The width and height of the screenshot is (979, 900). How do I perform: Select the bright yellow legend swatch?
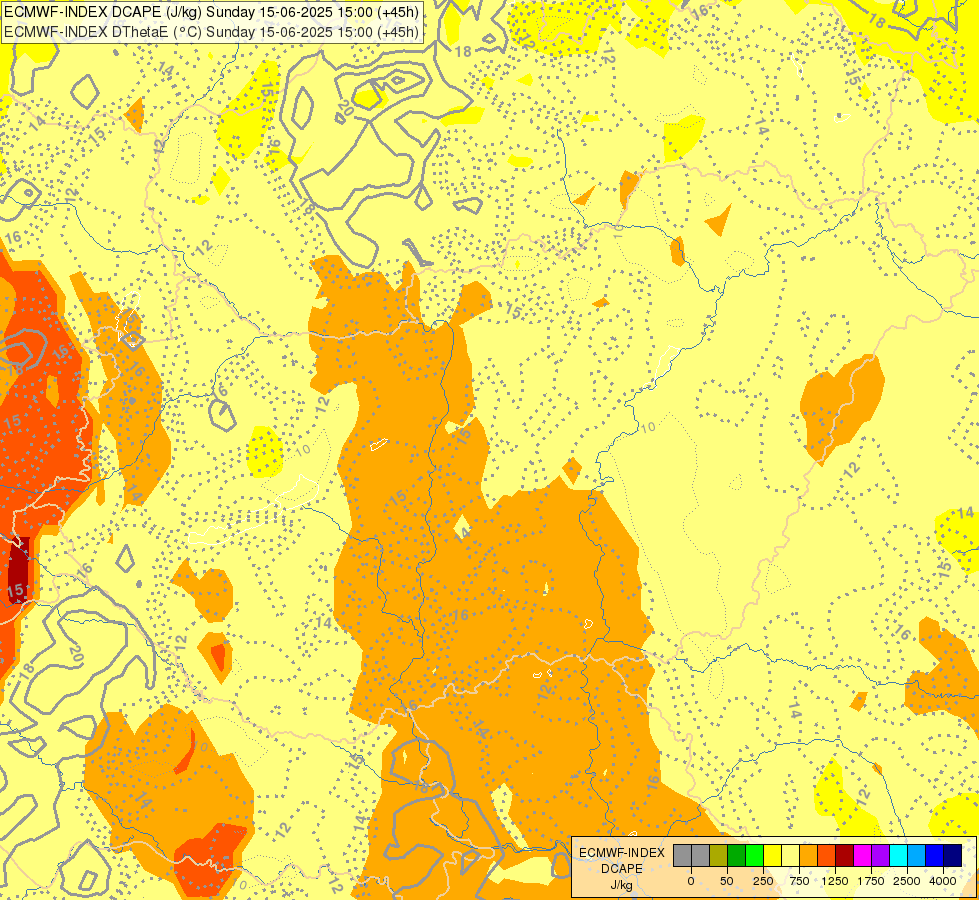pos(773,855)
